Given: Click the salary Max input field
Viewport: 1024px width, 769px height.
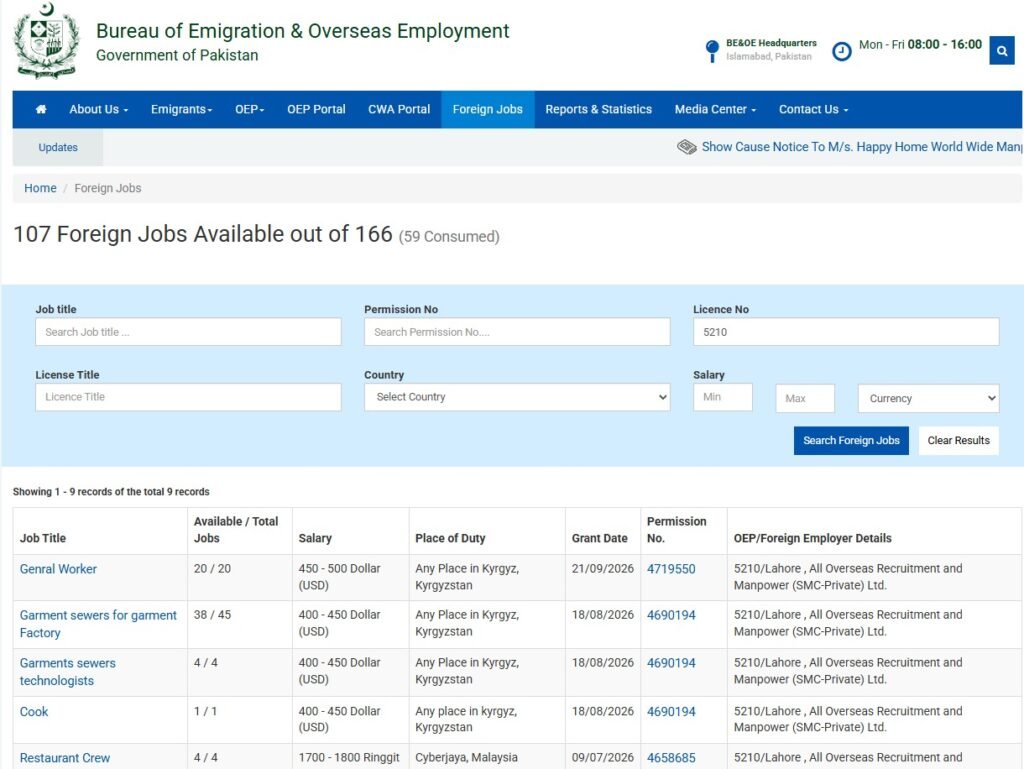Looking at the screenshot, I should point(805,398).
